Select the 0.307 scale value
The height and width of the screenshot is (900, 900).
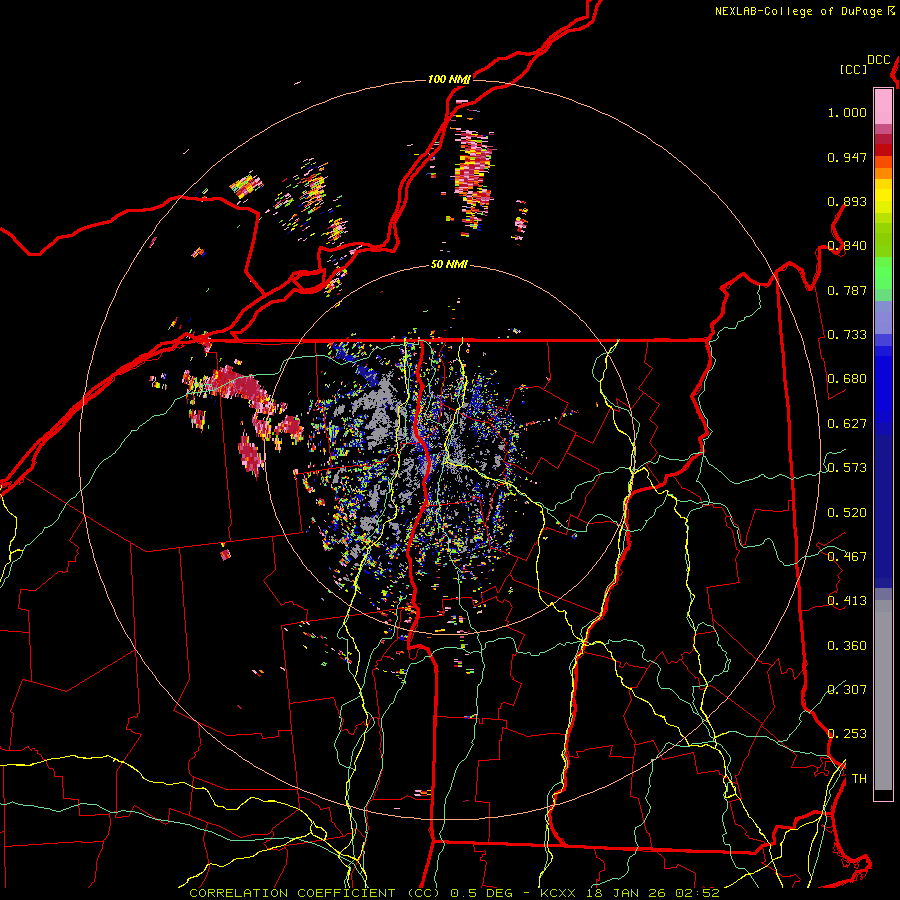tap(847, 689)
